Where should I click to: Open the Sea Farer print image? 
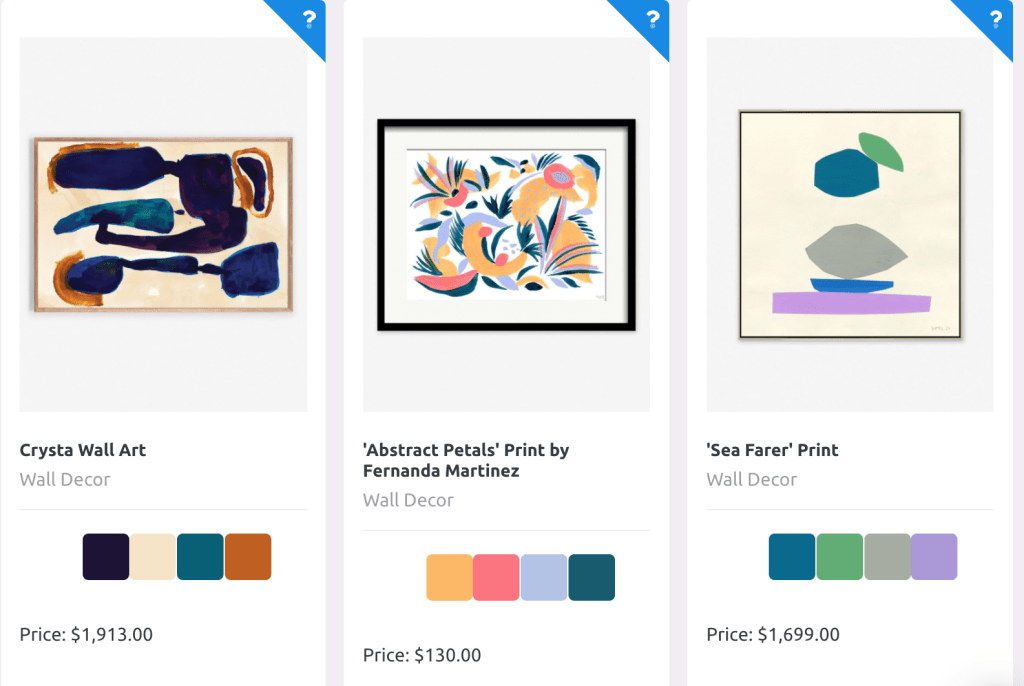[x=850, y=224]
